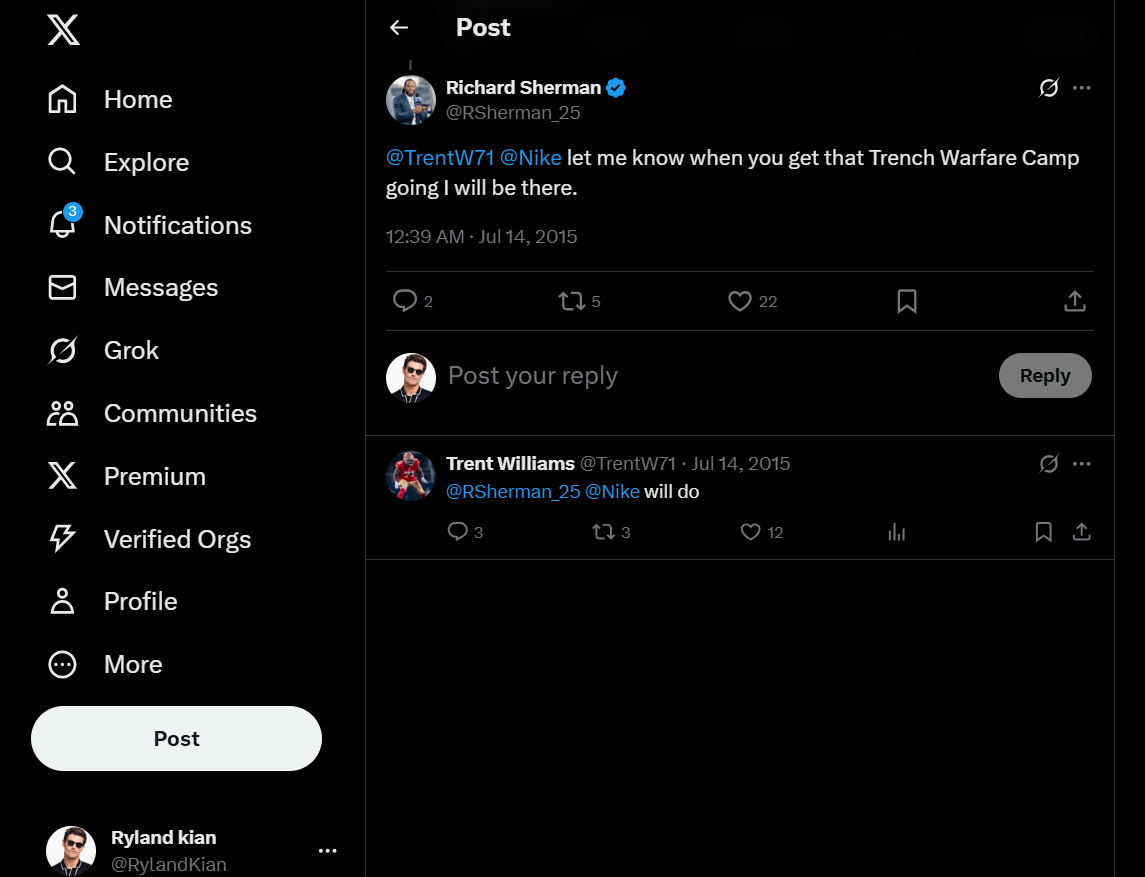This screenshot has width=1145, height=877.
Task: Click the gray Reply button
Action: (1044, 376)
